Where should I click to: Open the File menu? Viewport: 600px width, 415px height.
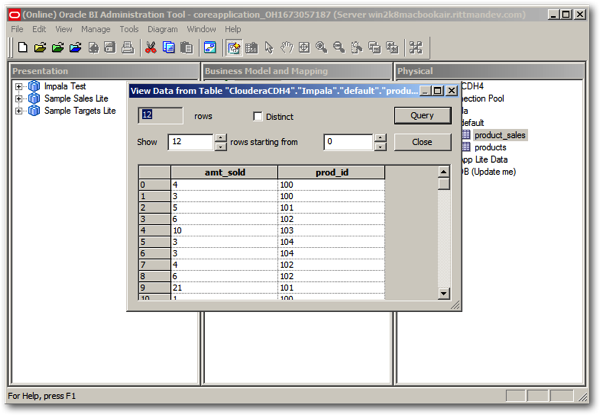(17, 29)
